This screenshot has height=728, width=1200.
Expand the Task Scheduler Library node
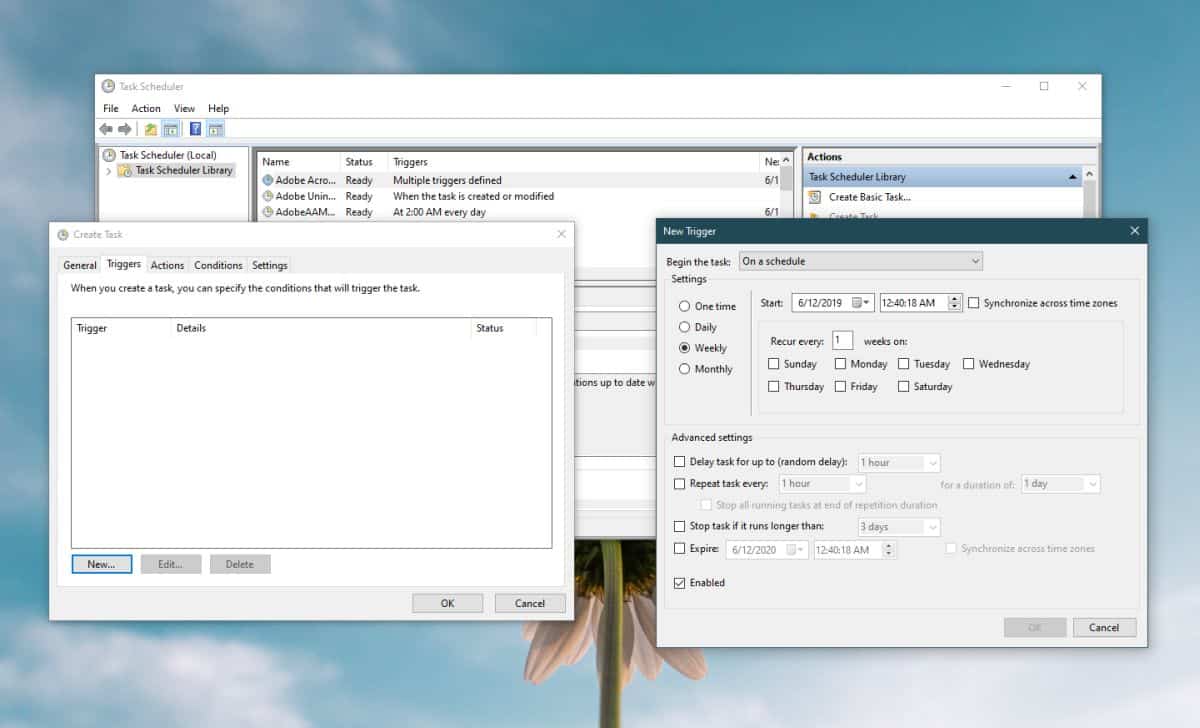[108, 171]
